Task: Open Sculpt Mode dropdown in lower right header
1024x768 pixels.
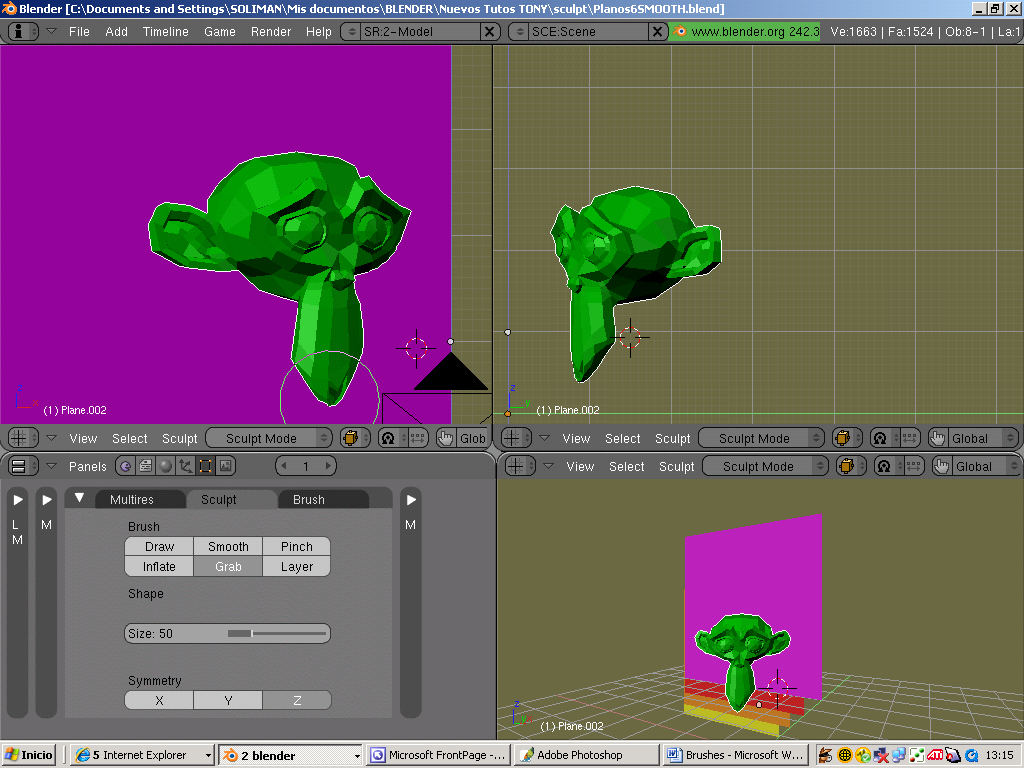Action: coord(765,466)
